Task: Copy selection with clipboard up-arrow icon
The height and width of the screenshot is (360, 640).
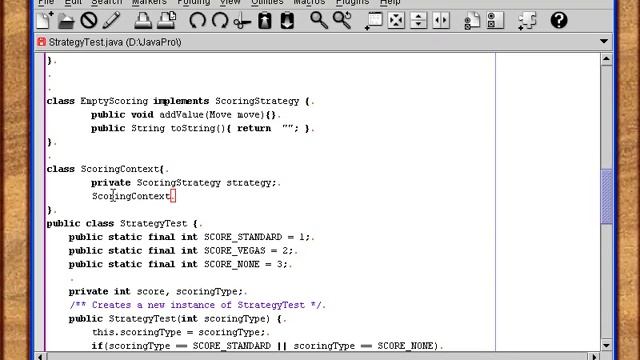Action: [264, 20]
